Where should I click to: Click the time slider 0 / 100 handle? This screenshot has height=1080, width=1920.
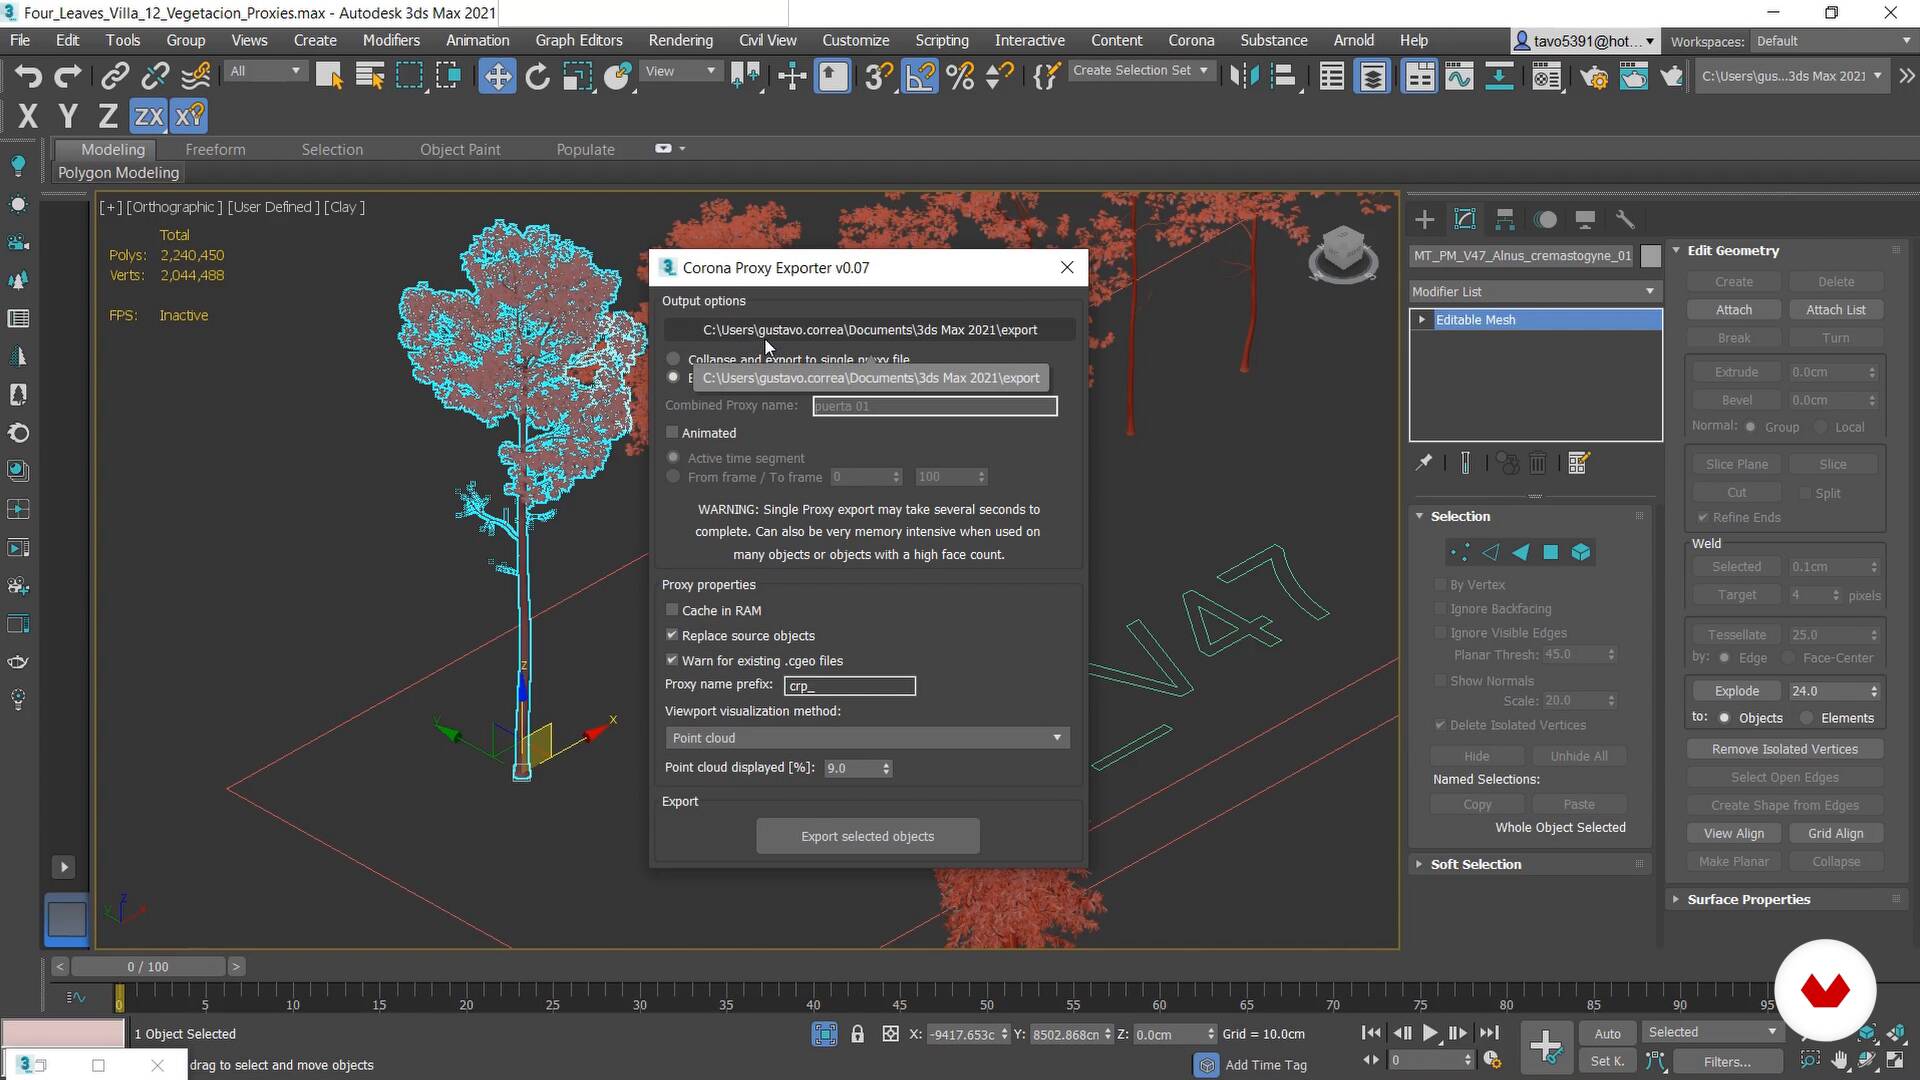(148, 967)
